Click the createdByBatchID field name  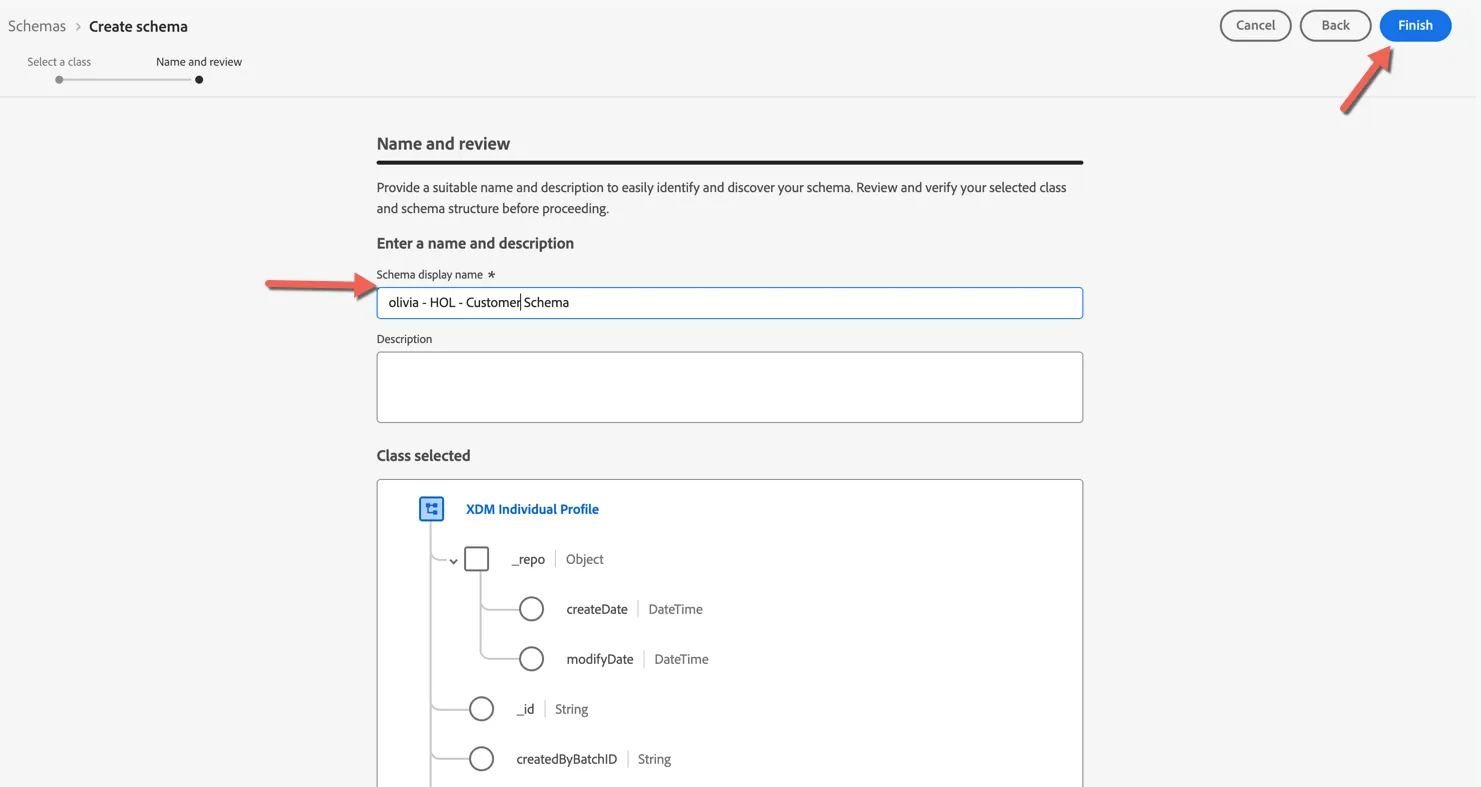point(566,759)
